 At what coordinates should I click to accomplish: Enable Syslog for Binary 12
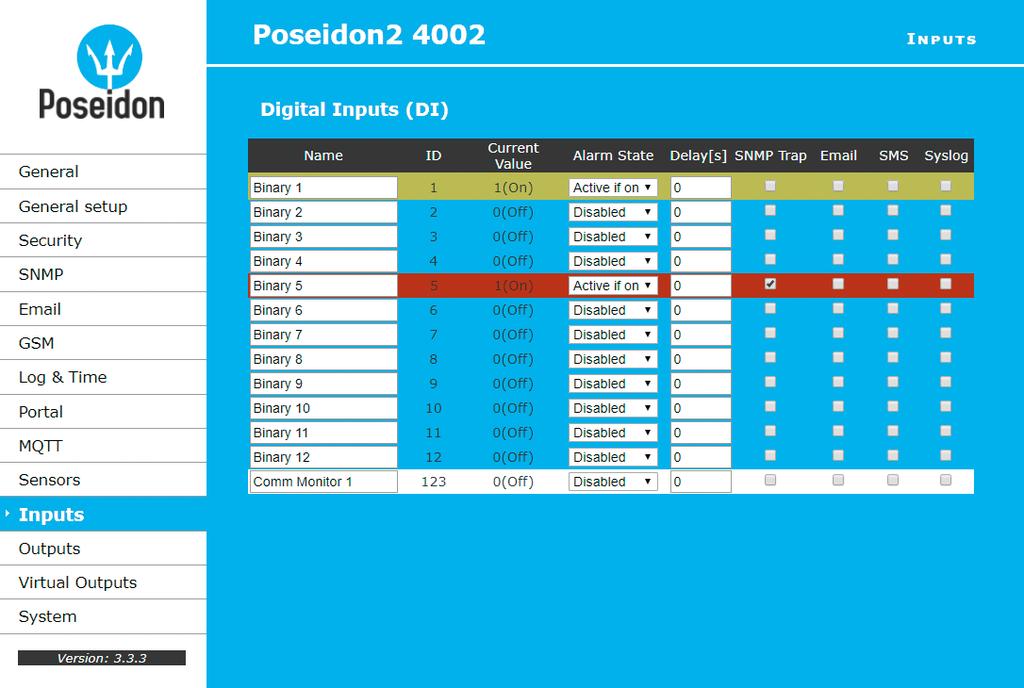point(946,455)
